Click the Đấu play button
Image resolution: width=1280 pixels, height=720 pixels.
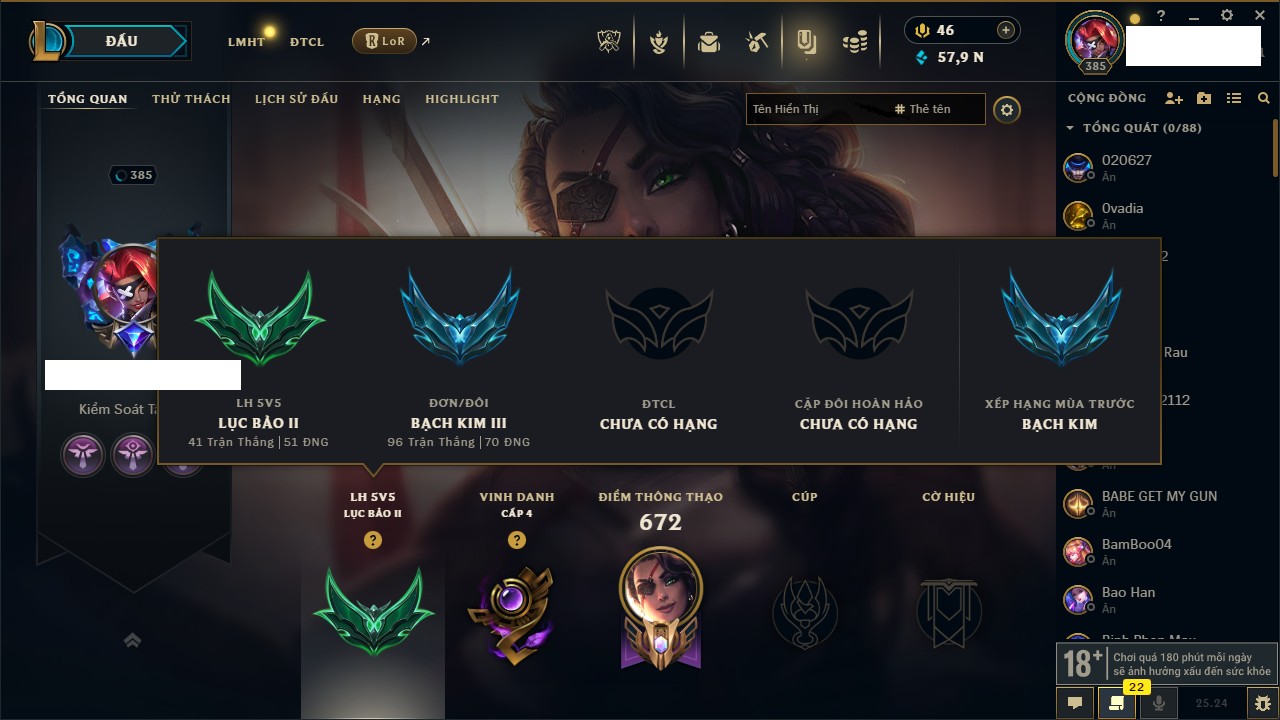[x=120, y=41]
